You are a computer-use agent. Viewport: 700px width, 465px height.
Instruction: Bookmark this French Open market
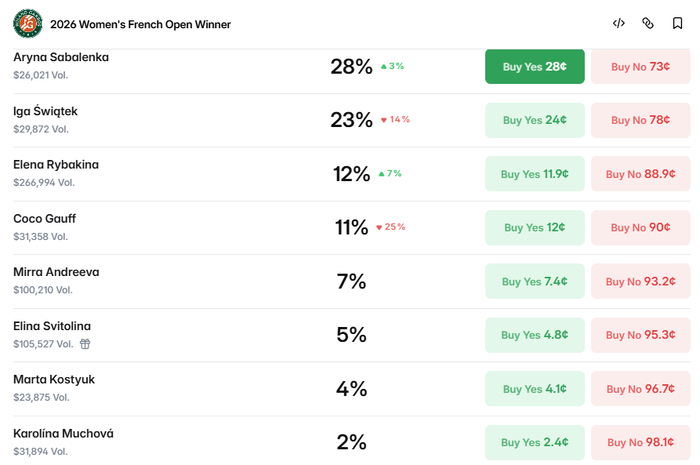(x=677, y=23)
